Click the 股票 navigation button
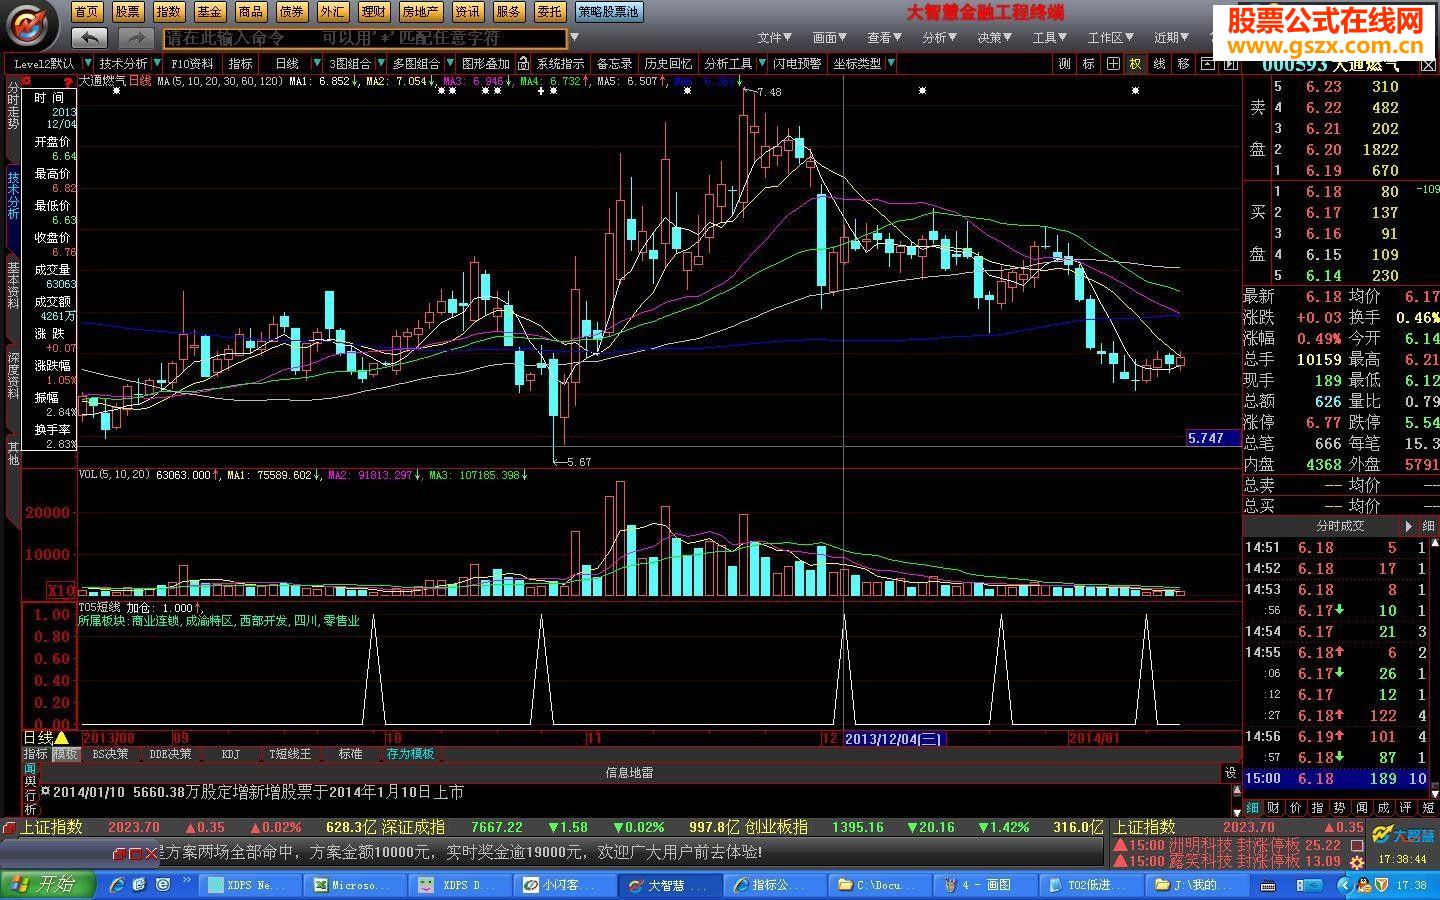This screenshot has height=900, width=1440. [127, 12]
